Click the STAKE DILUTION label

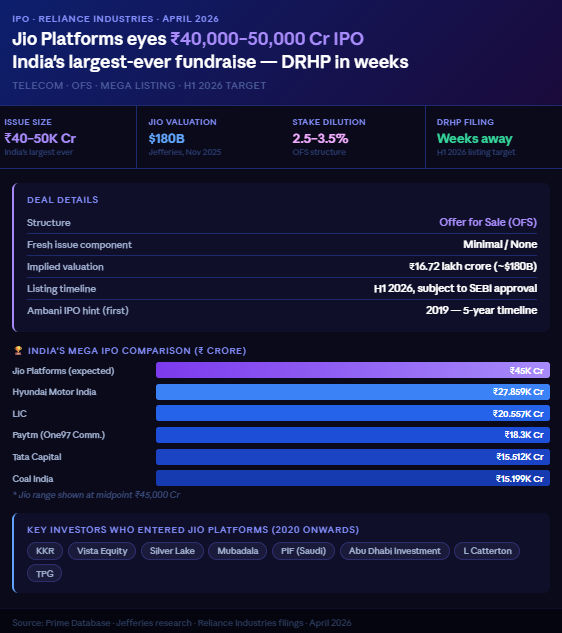(x=329, y=122)
